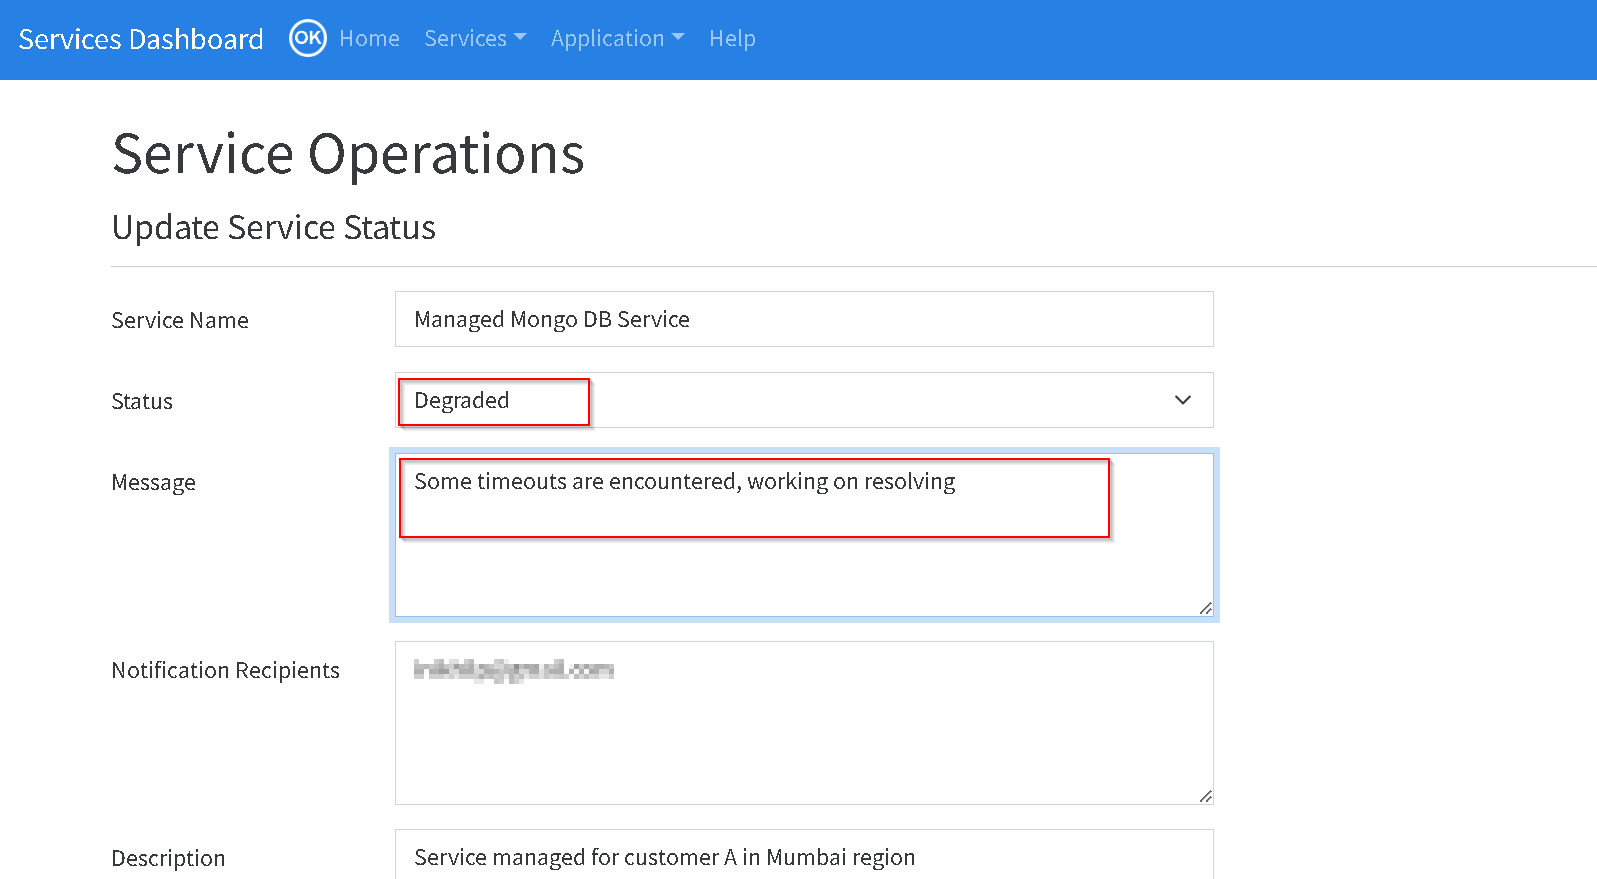Screen dimensions: 1597x879
Task: Open the Services Dashboard brand link
Action: (141, 39)
